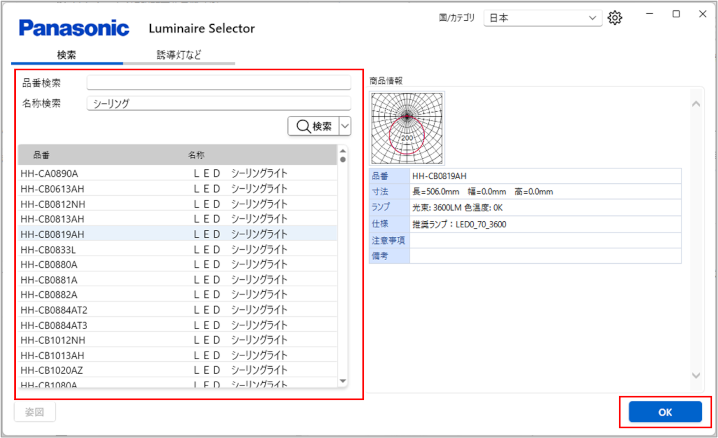Expand the arrow beside 検索 button
The width and height of the screenshot is (718, 438).
point(345,126)
